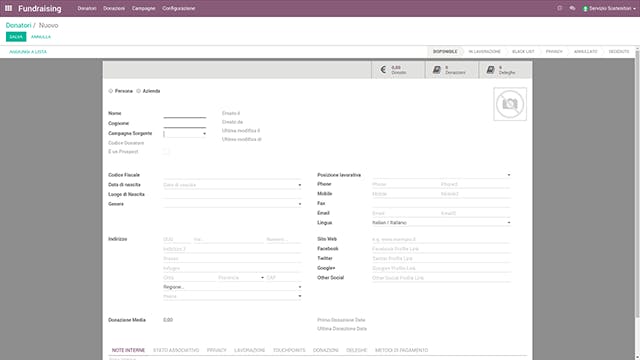This screenshot has height=360, width=640.
Task: Focus the first Email input field
Action: click(405, 213)
